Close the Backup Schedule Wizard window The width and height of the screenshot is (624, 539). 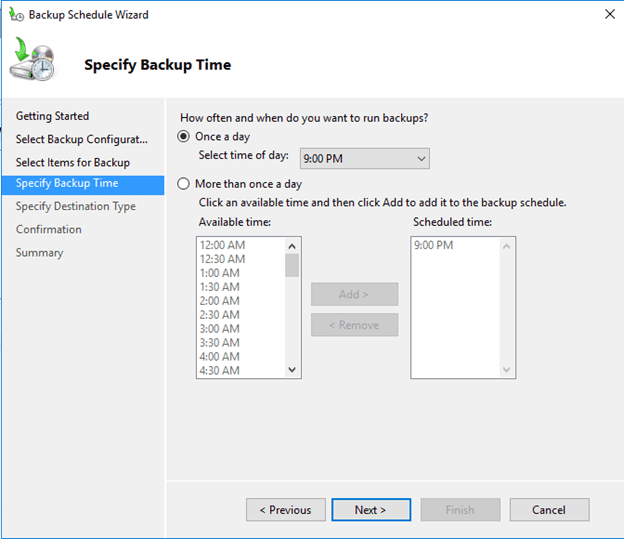610,14
